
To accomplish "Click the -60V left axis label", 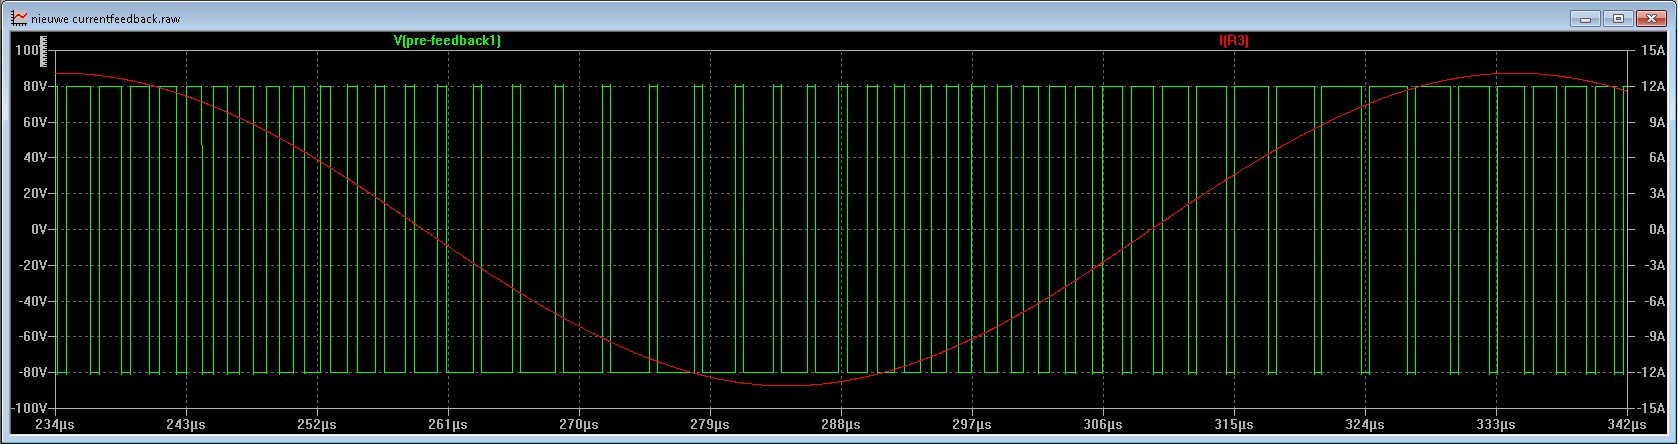I will pyautogui.click(x=33, y=338).
